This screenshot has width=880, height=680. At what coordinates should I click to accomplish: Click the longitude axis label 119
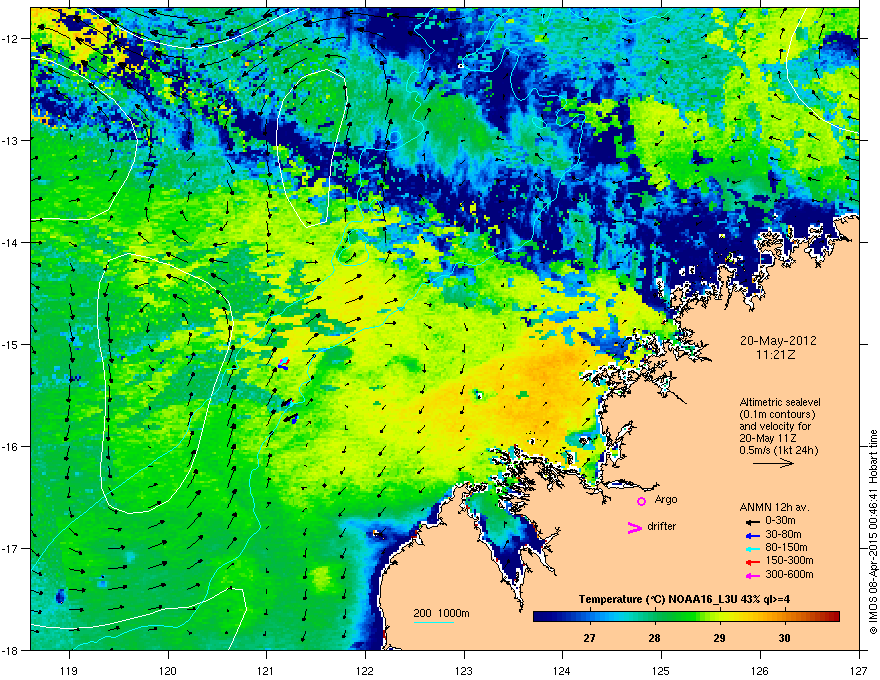tap(69, 670)
